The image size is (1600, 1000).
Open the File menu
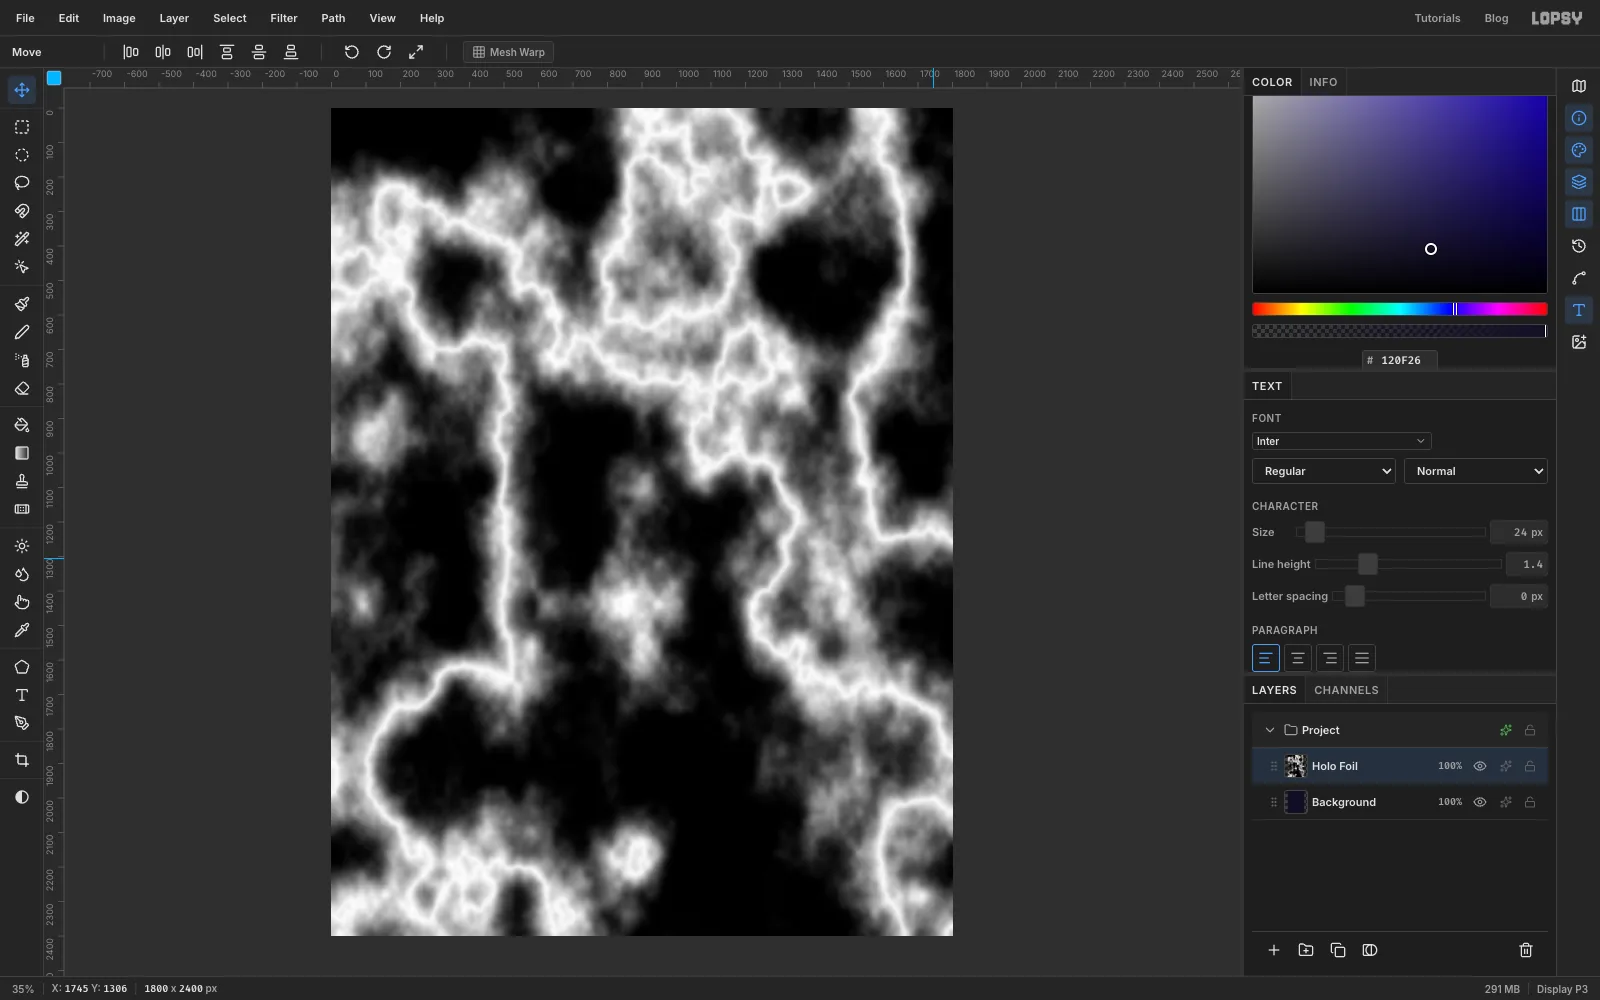pos(25,18)
